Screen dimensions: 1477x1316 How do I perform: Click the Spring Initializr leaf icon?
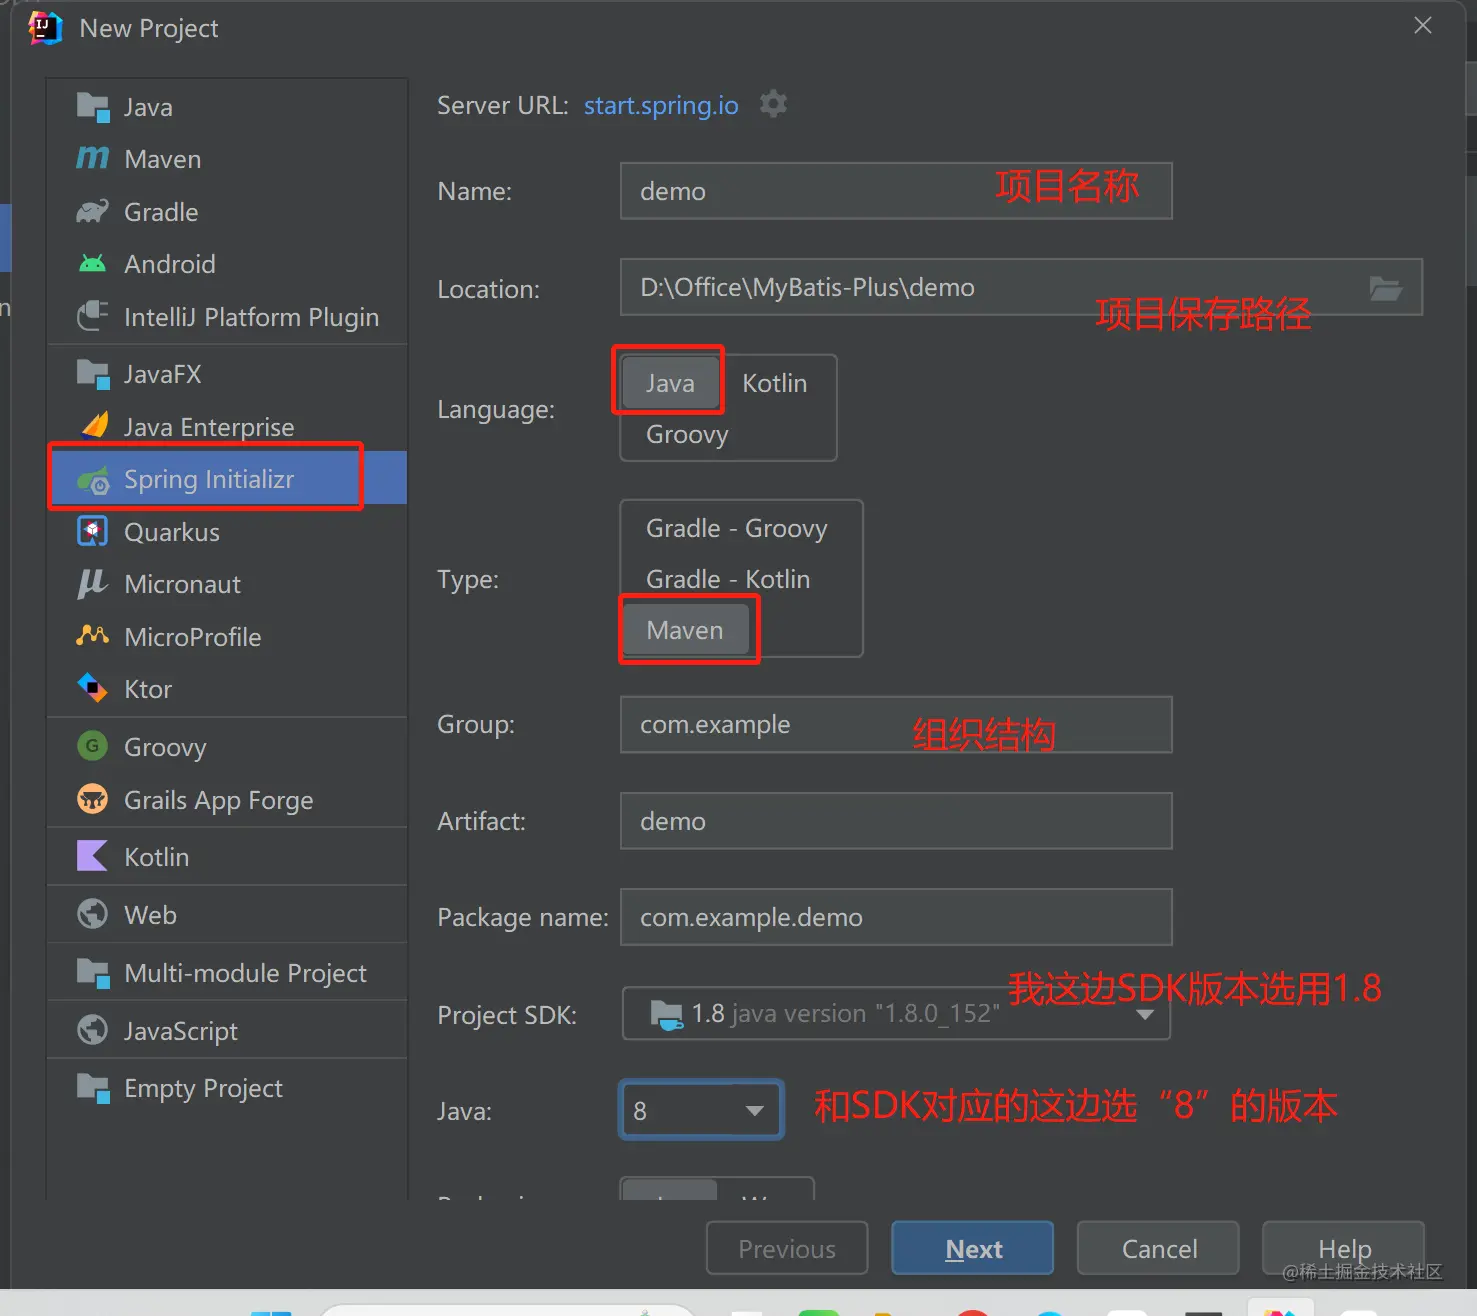pyautogui.click(x=93, y=480)
